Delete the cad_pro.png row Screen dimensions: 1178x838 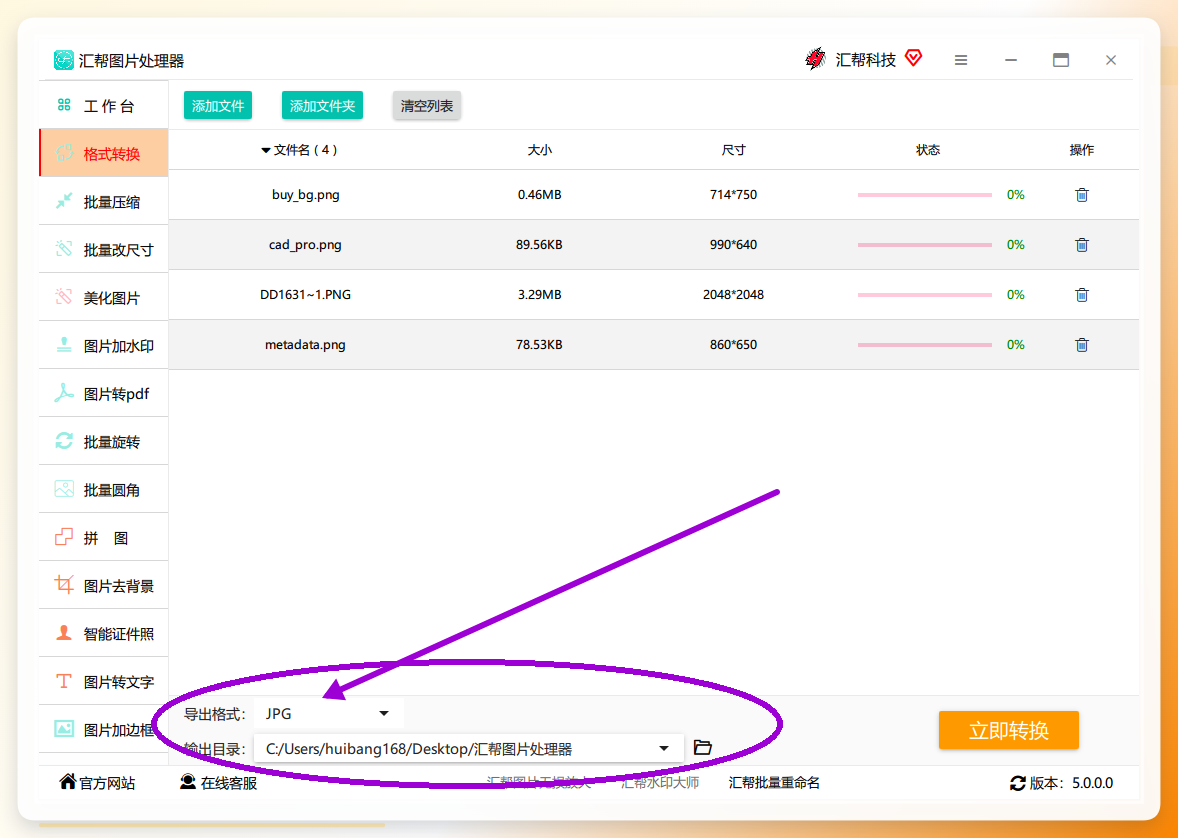coord(1082,244)
